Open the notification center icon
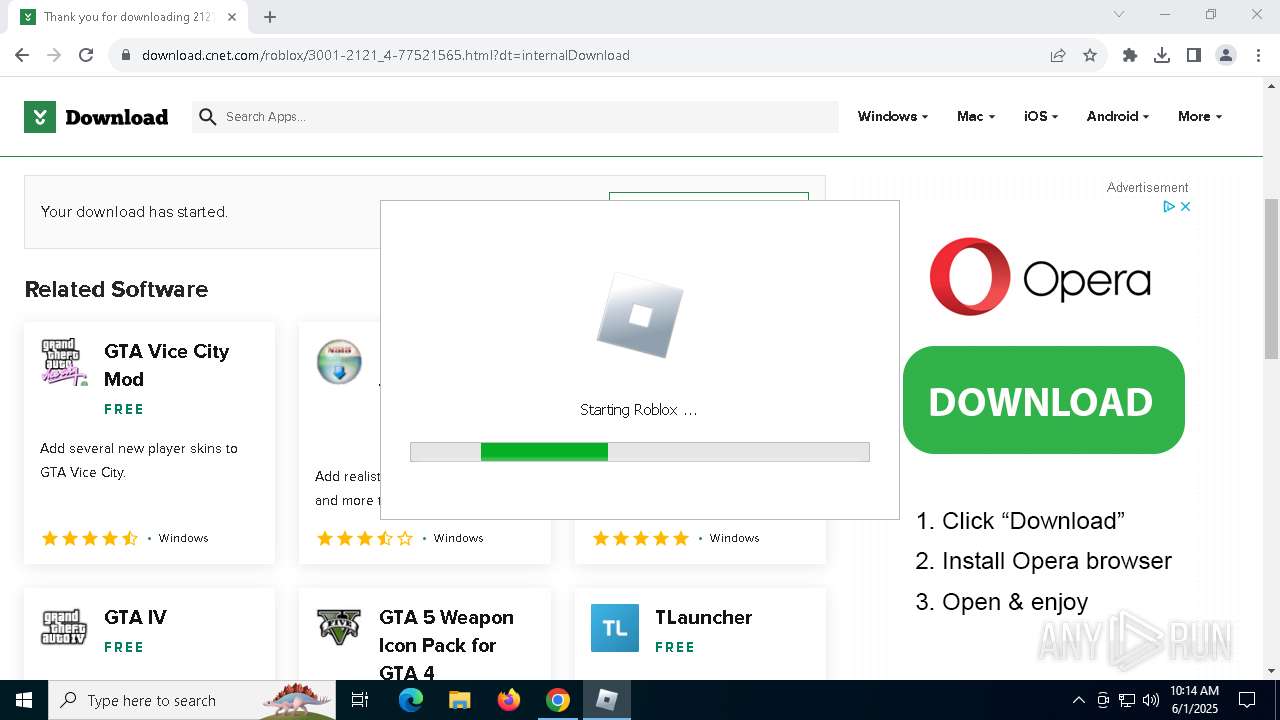 point(1247,700)
